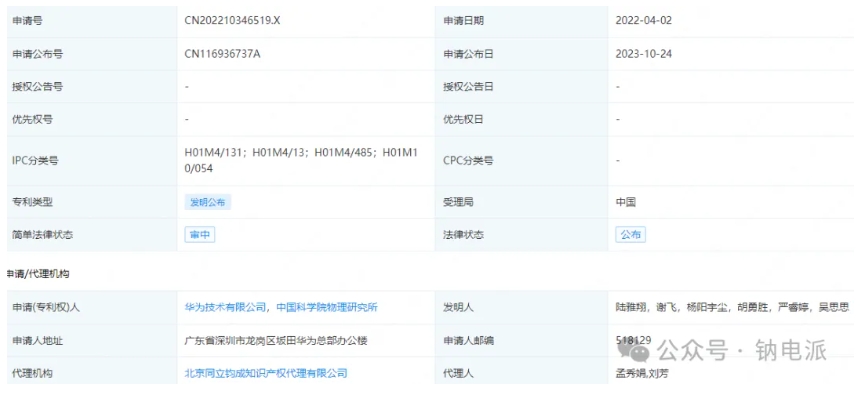Click the 公布 legal status tag
Image resolution: width=862 pixels, height=394 pixels.
point(631,235)
